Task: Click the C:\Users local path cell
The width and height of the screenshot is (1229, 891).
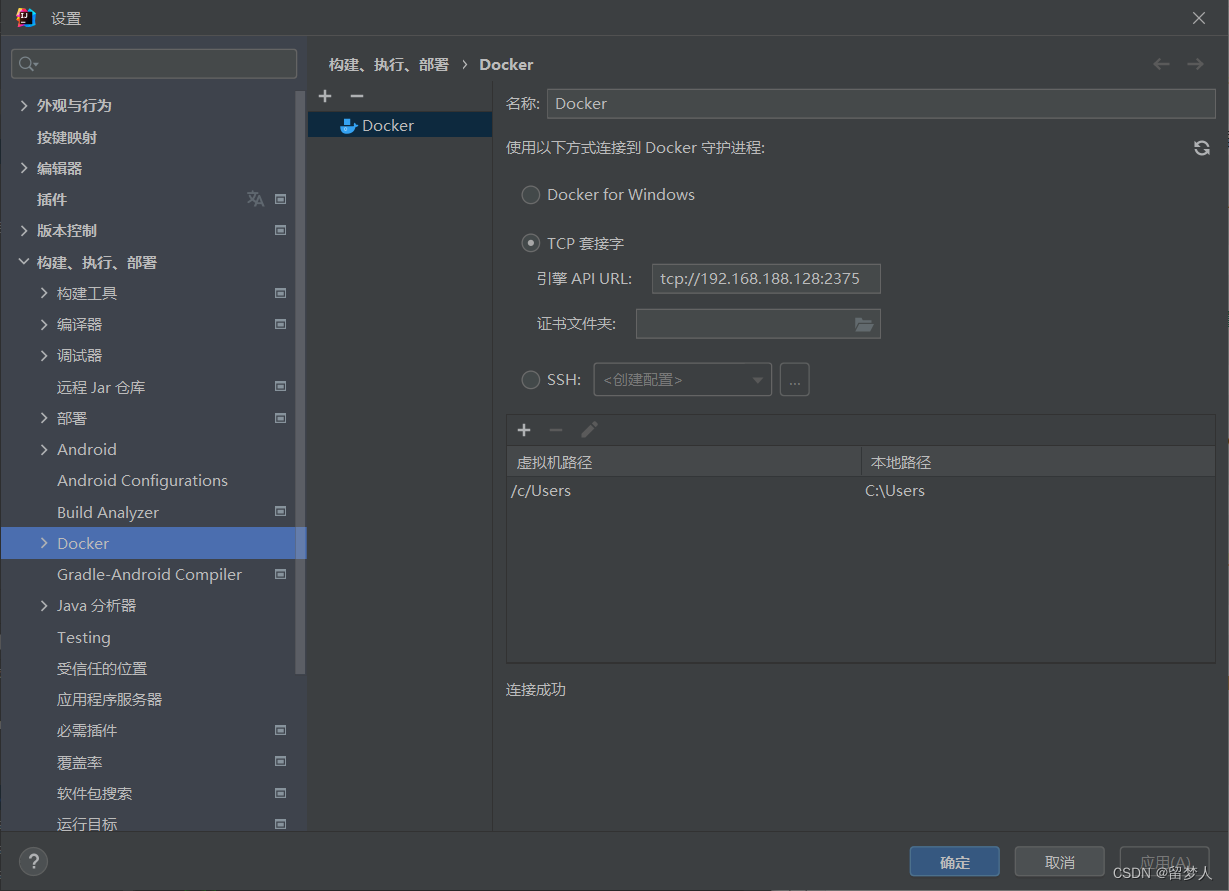Action: pyautogui.click(x=1038, y=491)
